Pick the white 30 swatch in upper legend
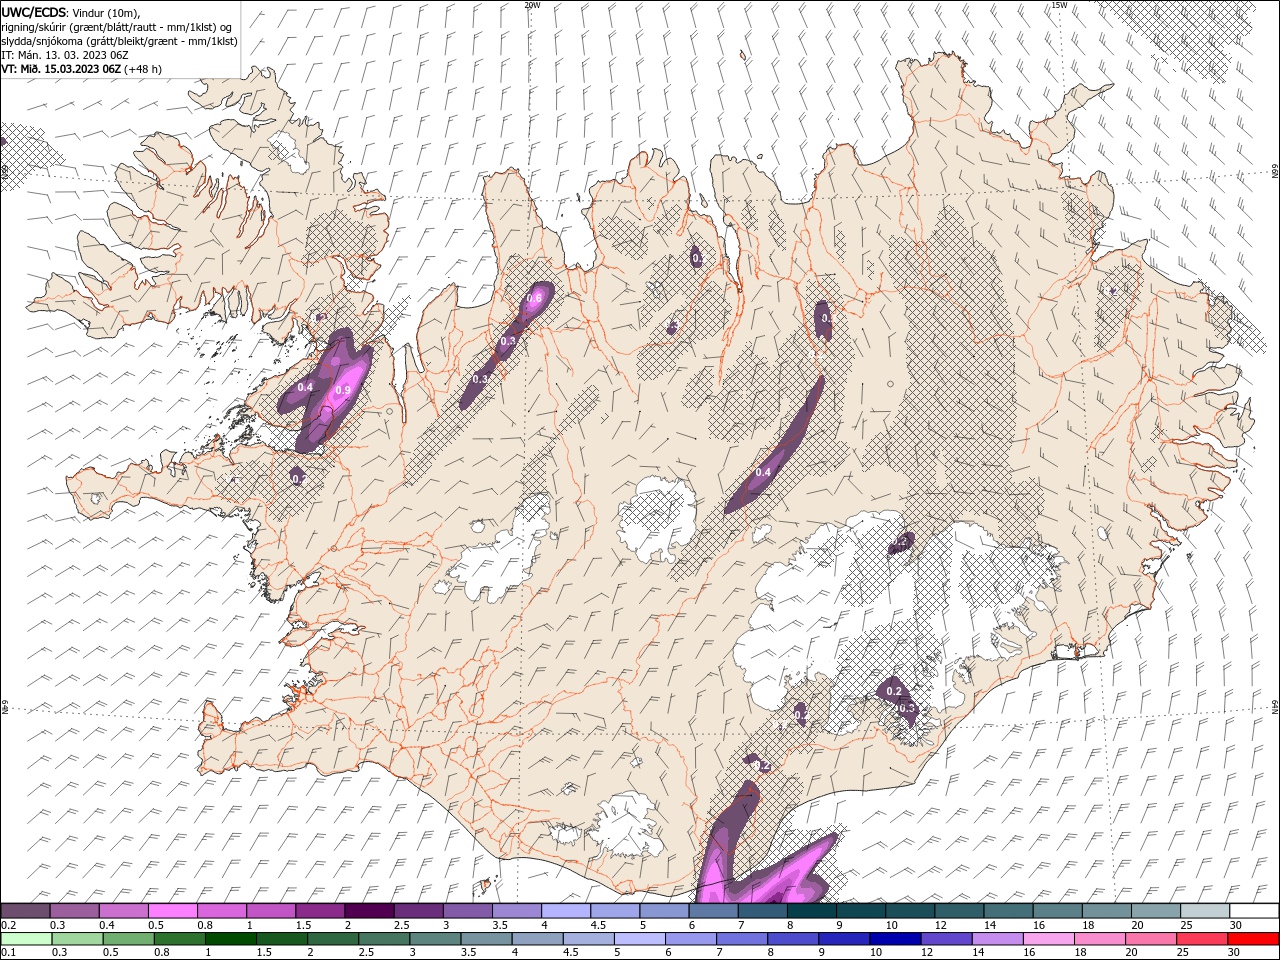Screen dimensions: 1280x960 click(x=1254, y=911)
